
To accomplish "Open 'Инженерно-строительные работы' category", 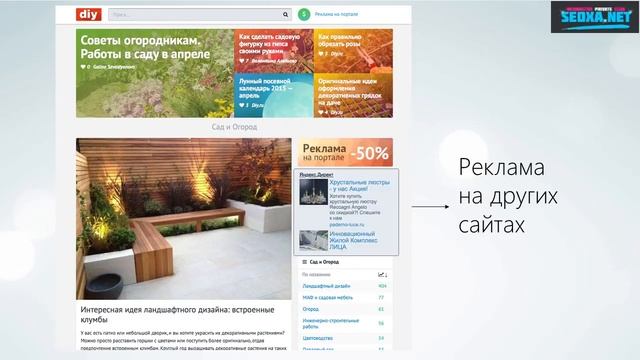I will [x=331, y=324].
